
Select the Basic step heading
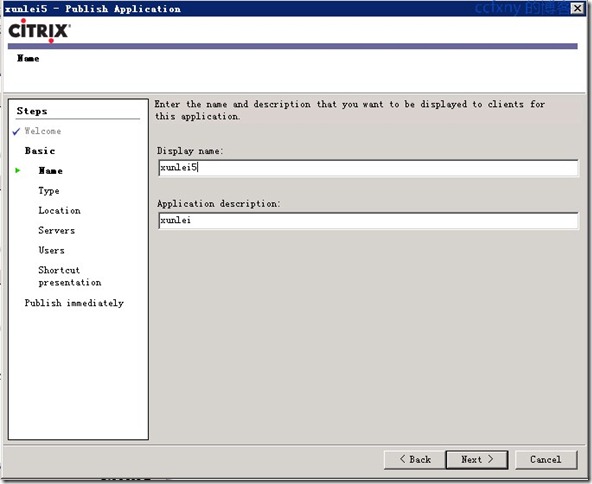pyautogui.click(x=40, y=151)
